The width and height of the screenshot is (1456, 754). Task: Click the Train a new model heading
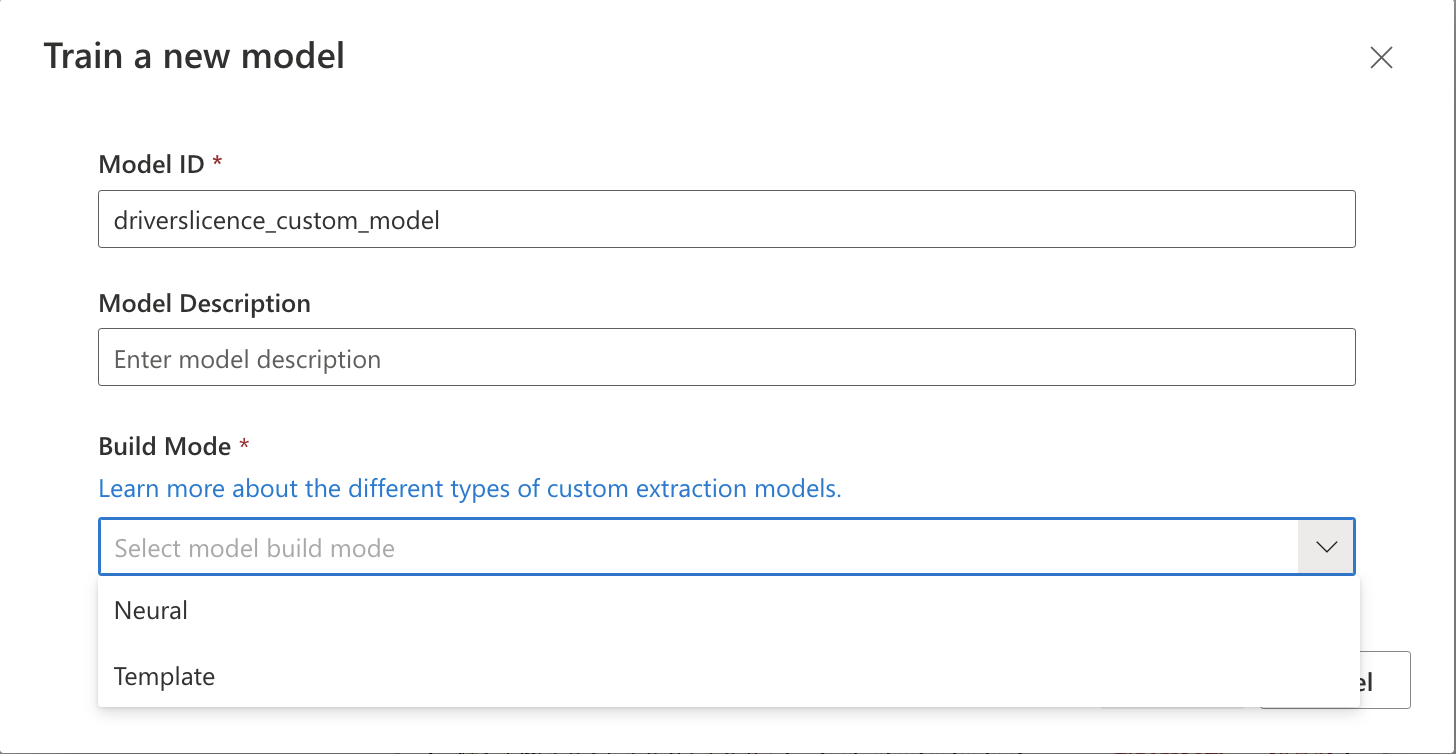[194, 56]
